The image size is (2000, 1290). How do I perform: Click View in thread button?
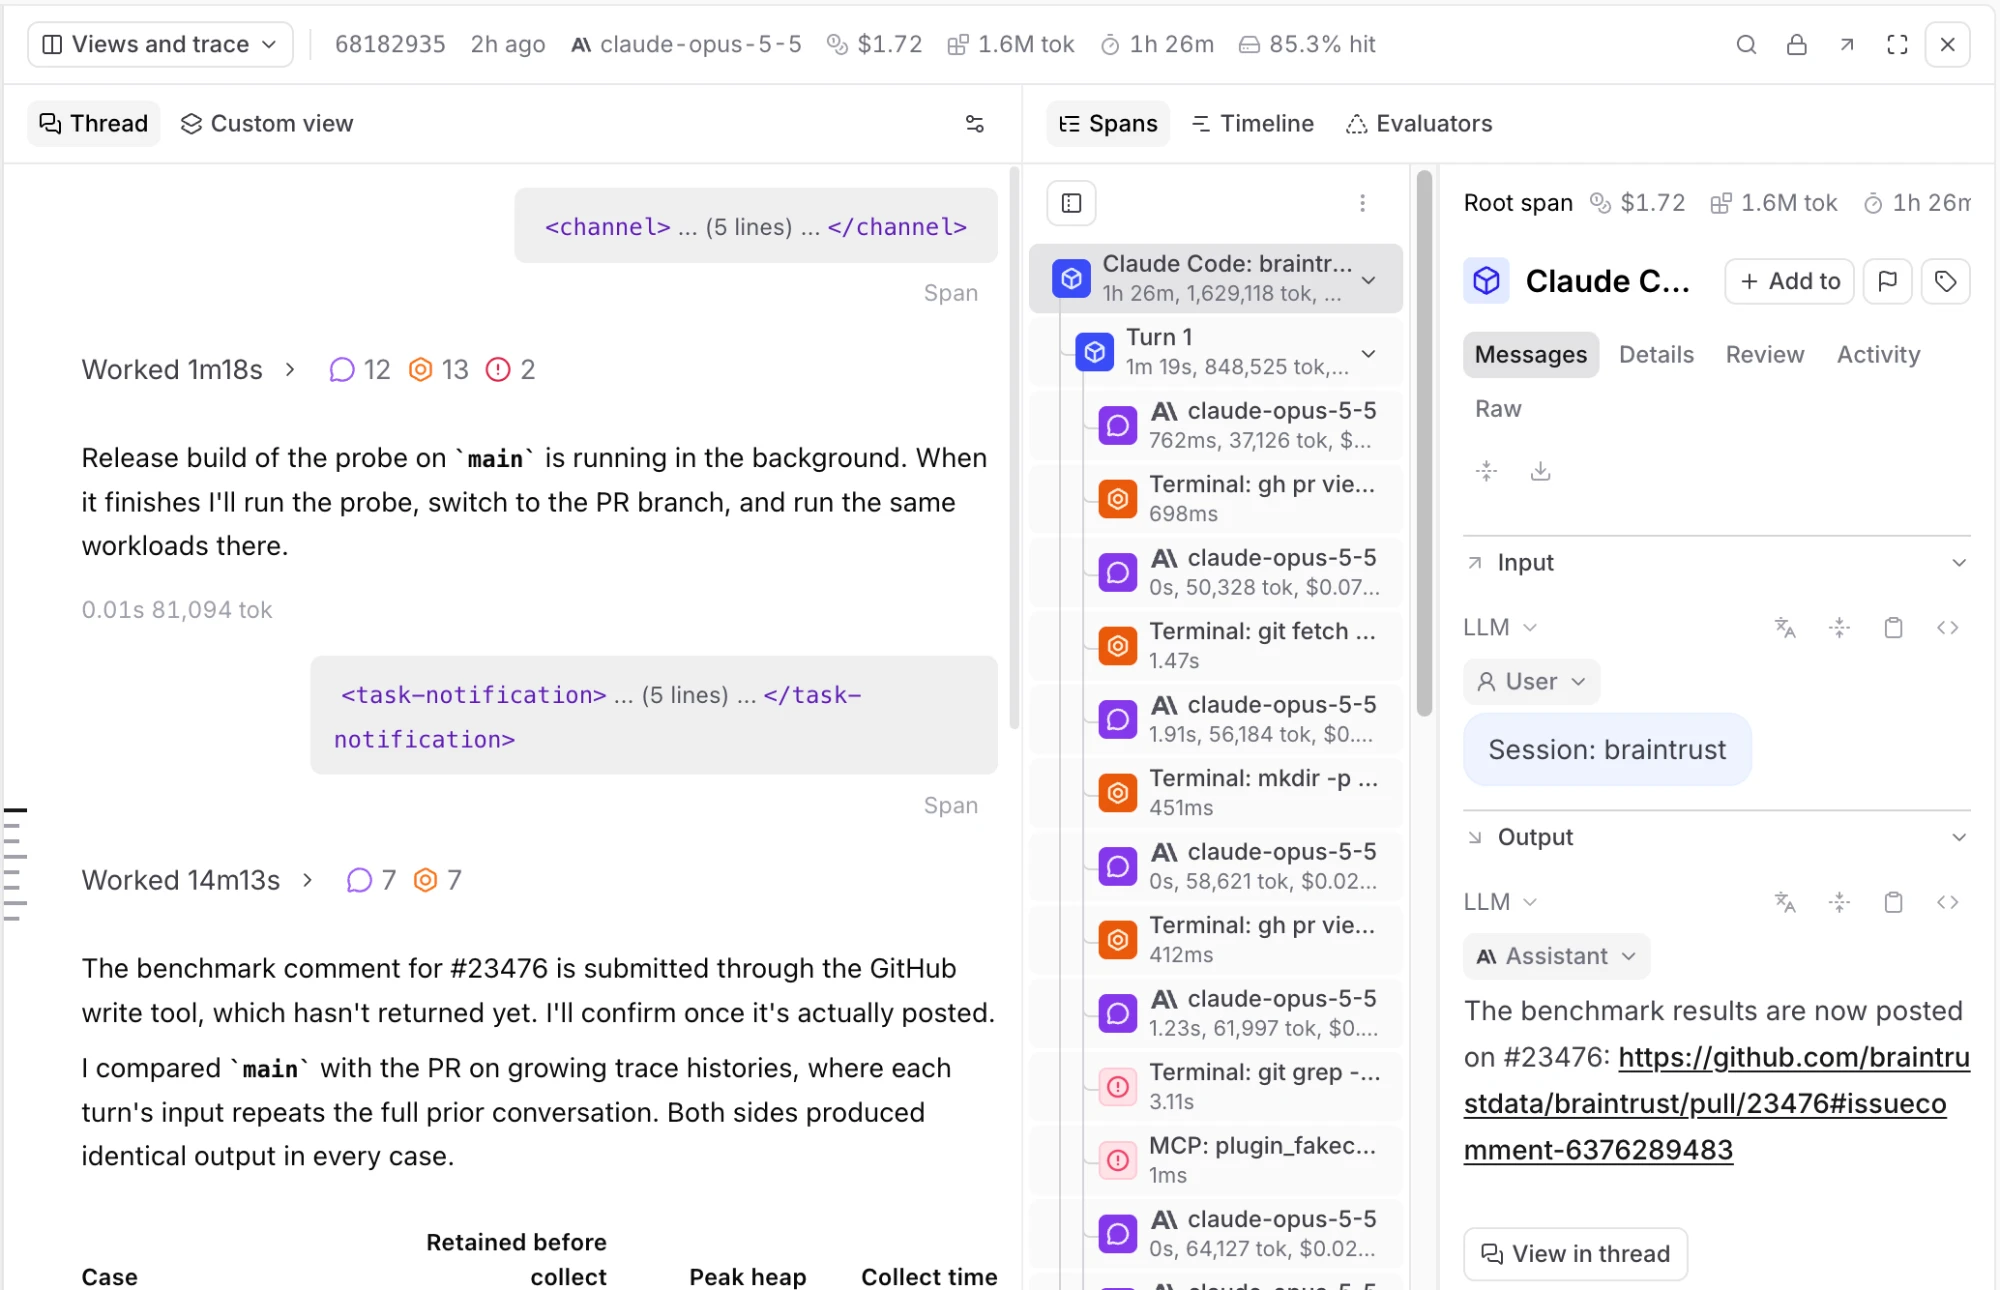point(1575,1254)
